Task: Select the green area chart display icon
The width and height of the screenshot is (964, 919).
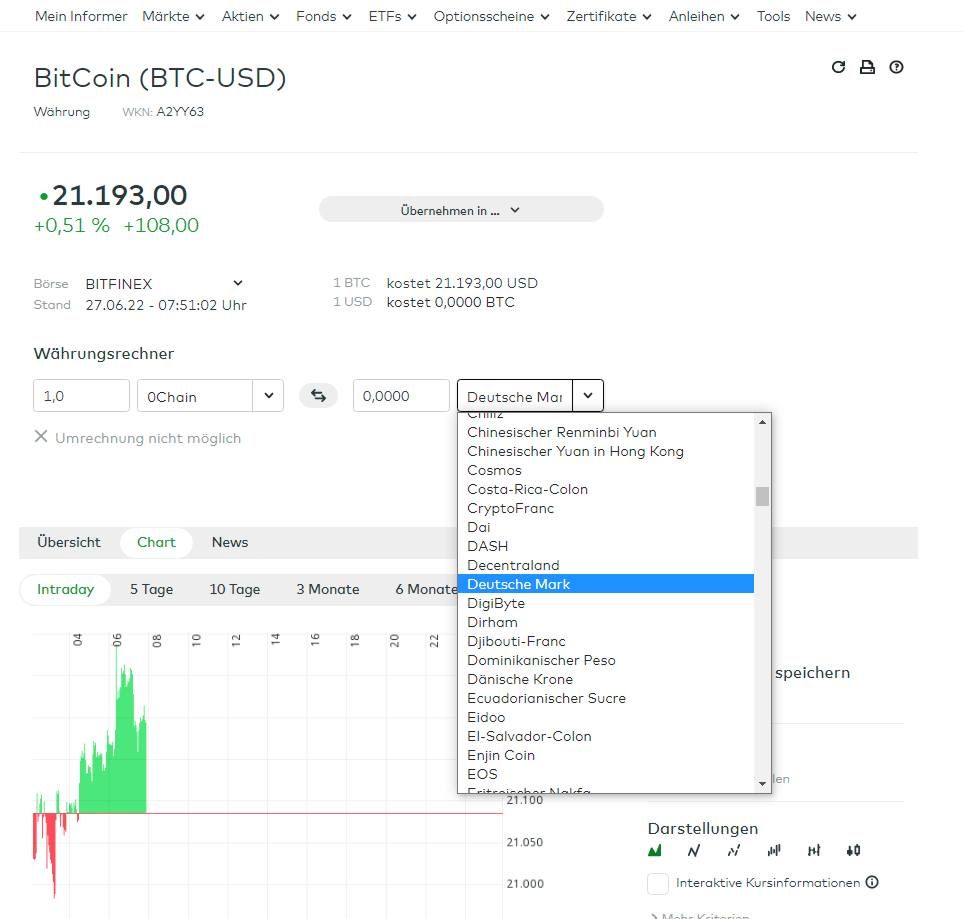Action: [655, 851]
